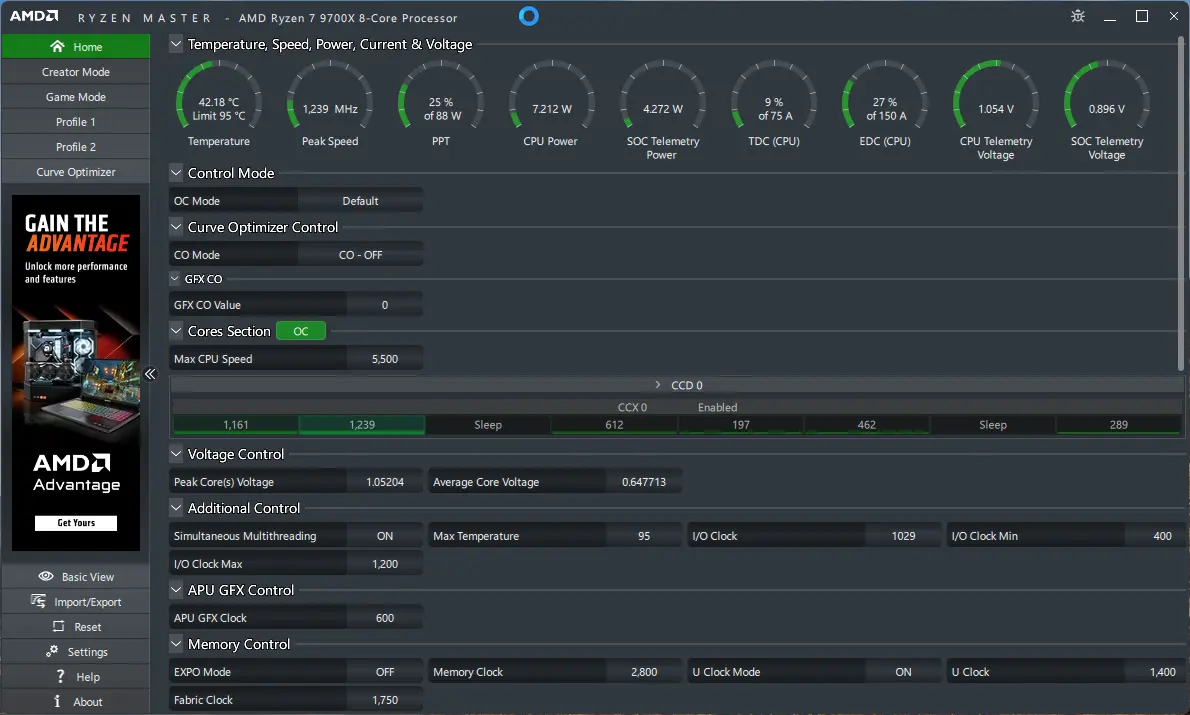Image resolution: width=1190 pixels, height=715 pixels.
Task: Click Get Yours button in ad
Action: [76, 523]
